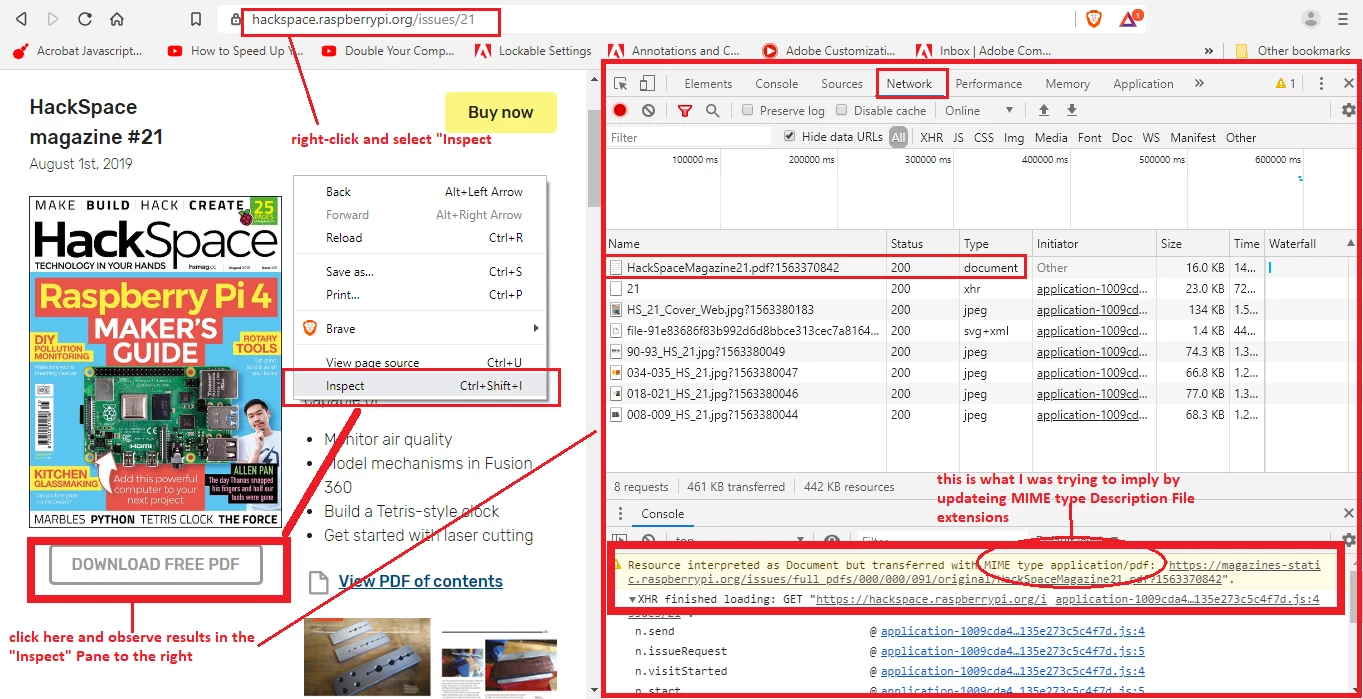Open the Other bookmarks folder
This screenshot has width=1363, height=699.
pos(1293,51)
